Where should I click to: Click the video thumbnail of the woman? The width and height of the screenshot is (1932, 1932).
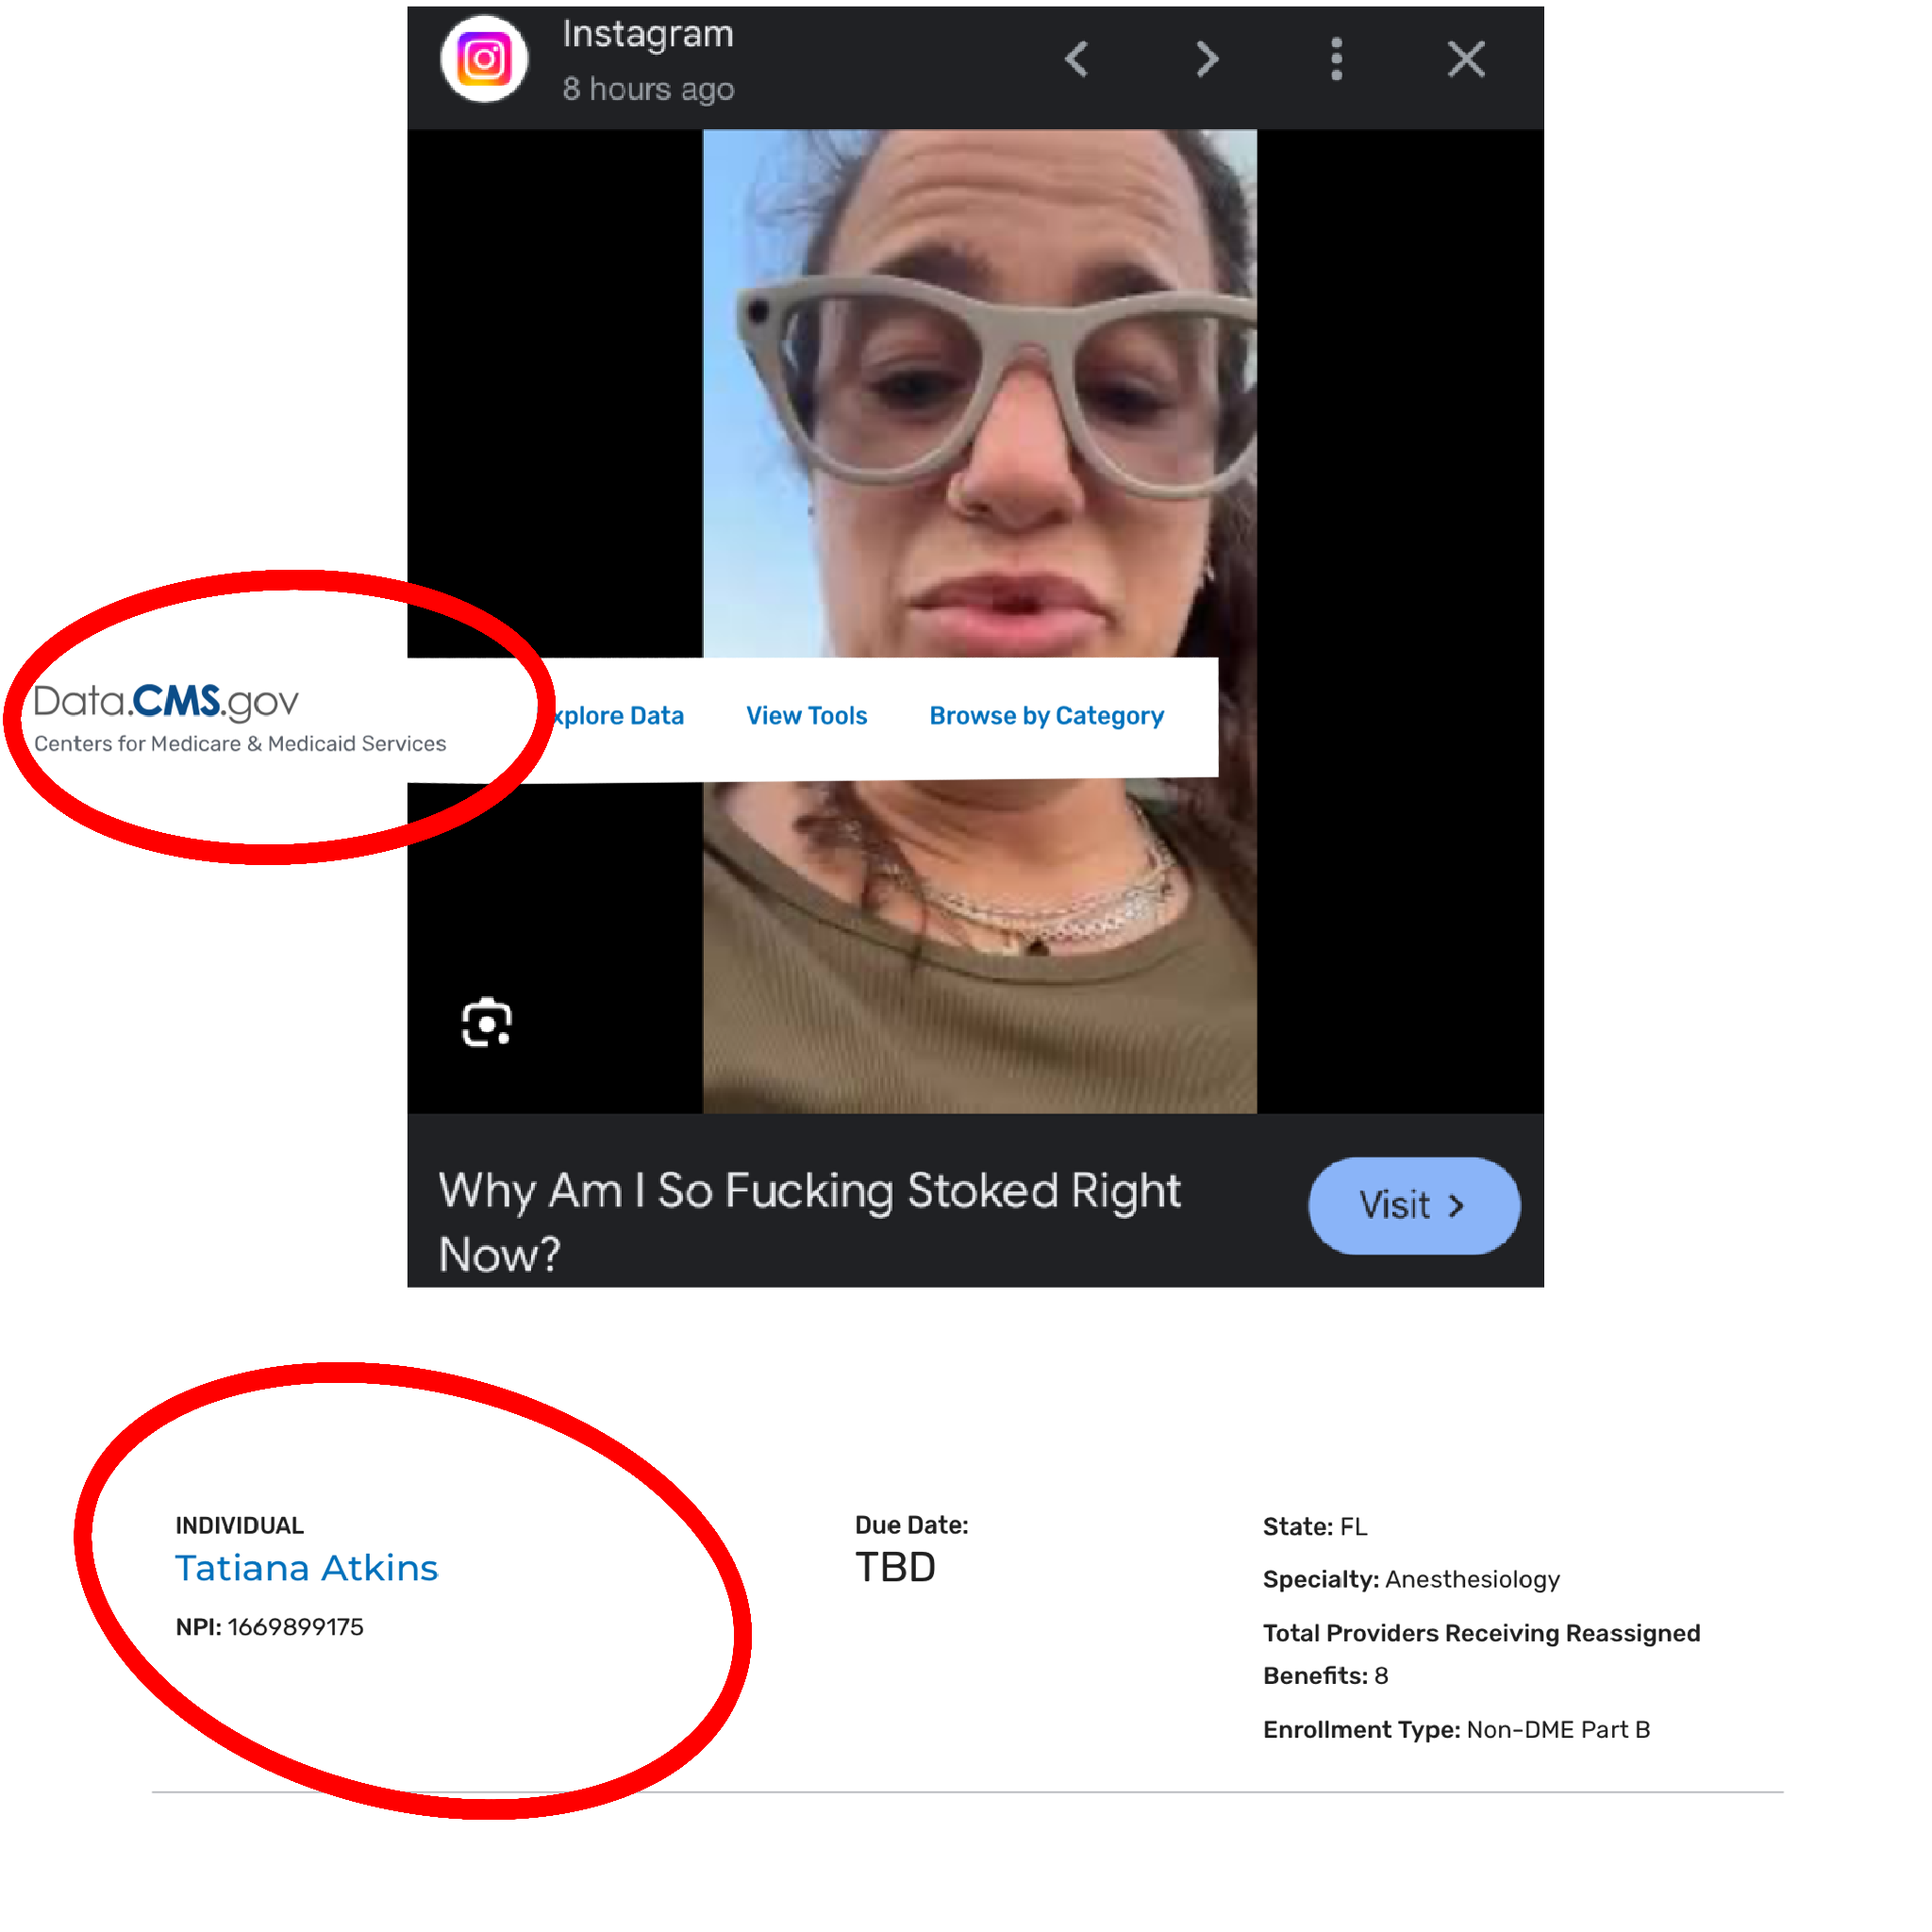pos(980,621)
